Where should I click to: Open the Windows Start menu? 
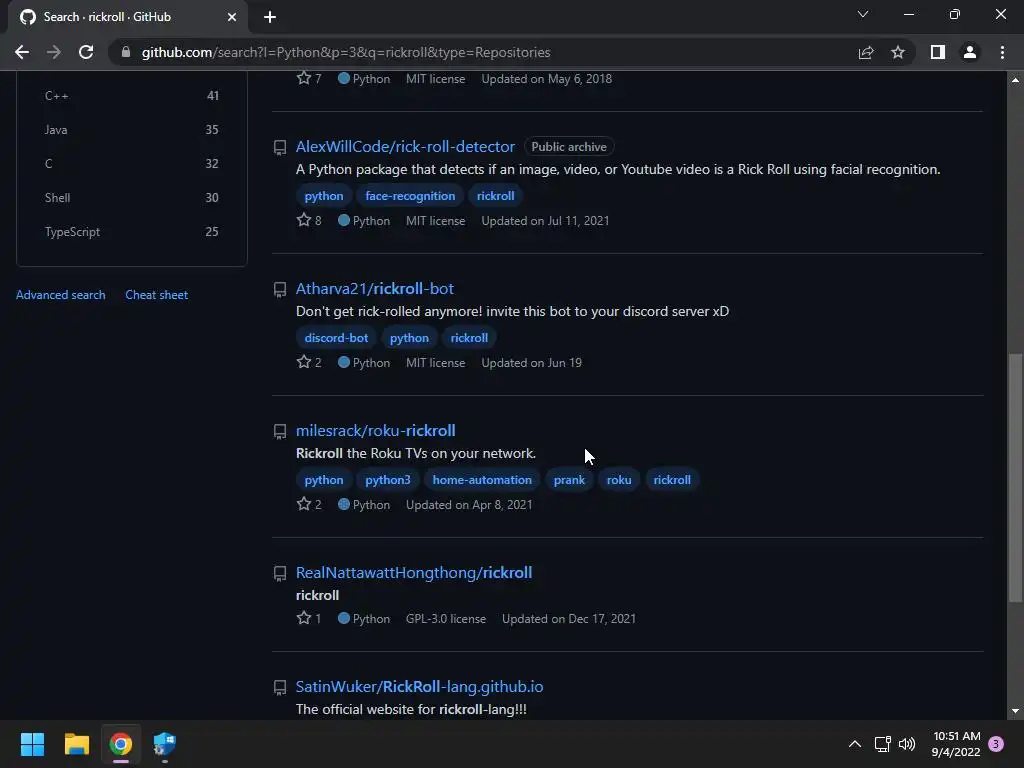point(32,744)
